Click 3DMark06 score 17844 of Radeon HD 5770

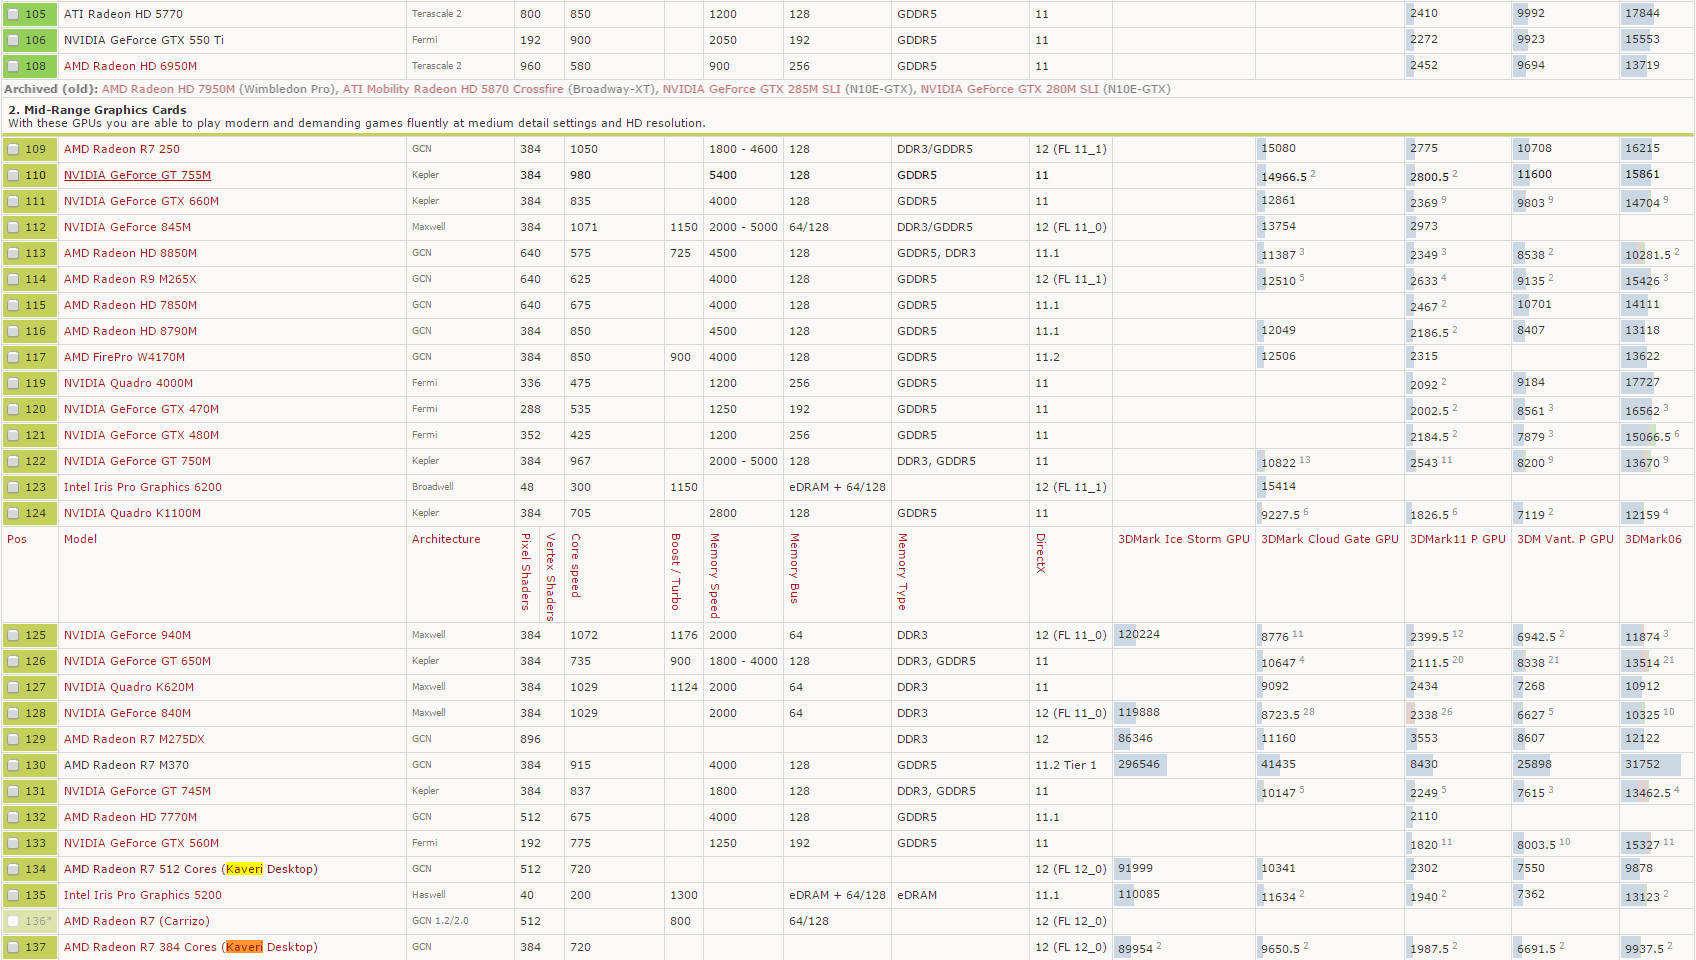pos(1642,14)
